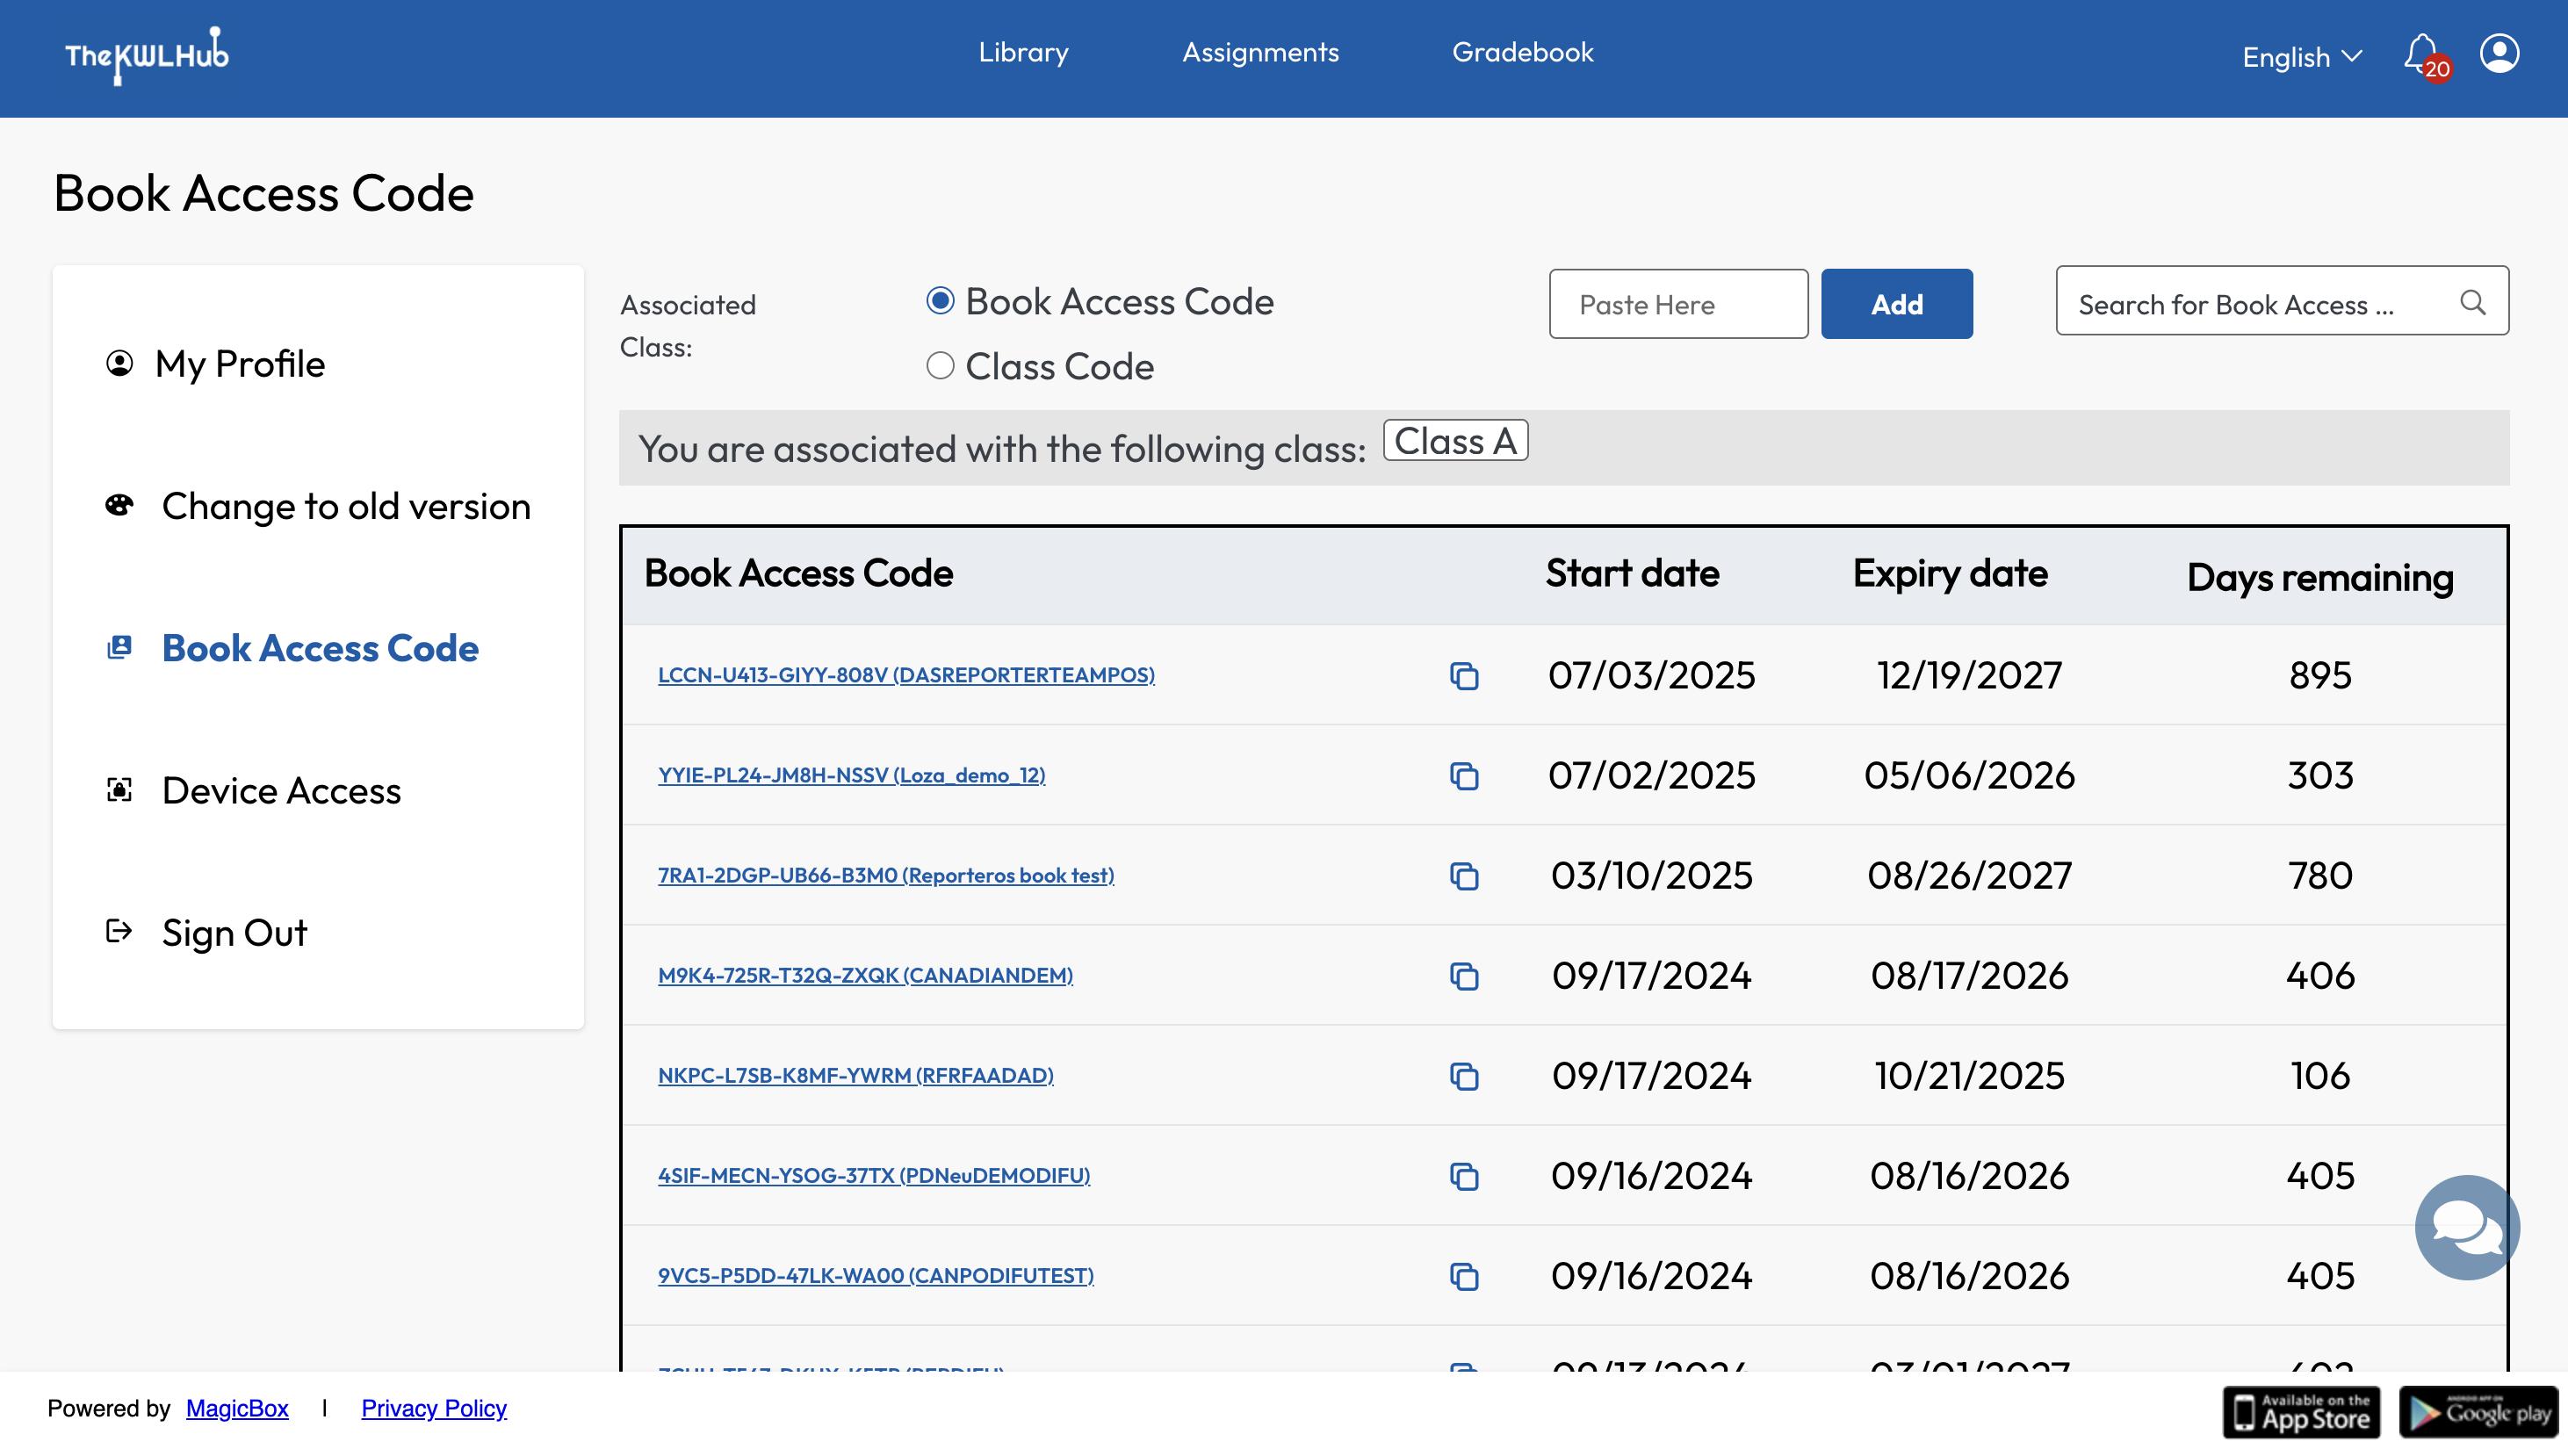The height and width of the screenshot is (1456, 2568).
Task: Click the search magnifier icon
Action: (2472, 302)
